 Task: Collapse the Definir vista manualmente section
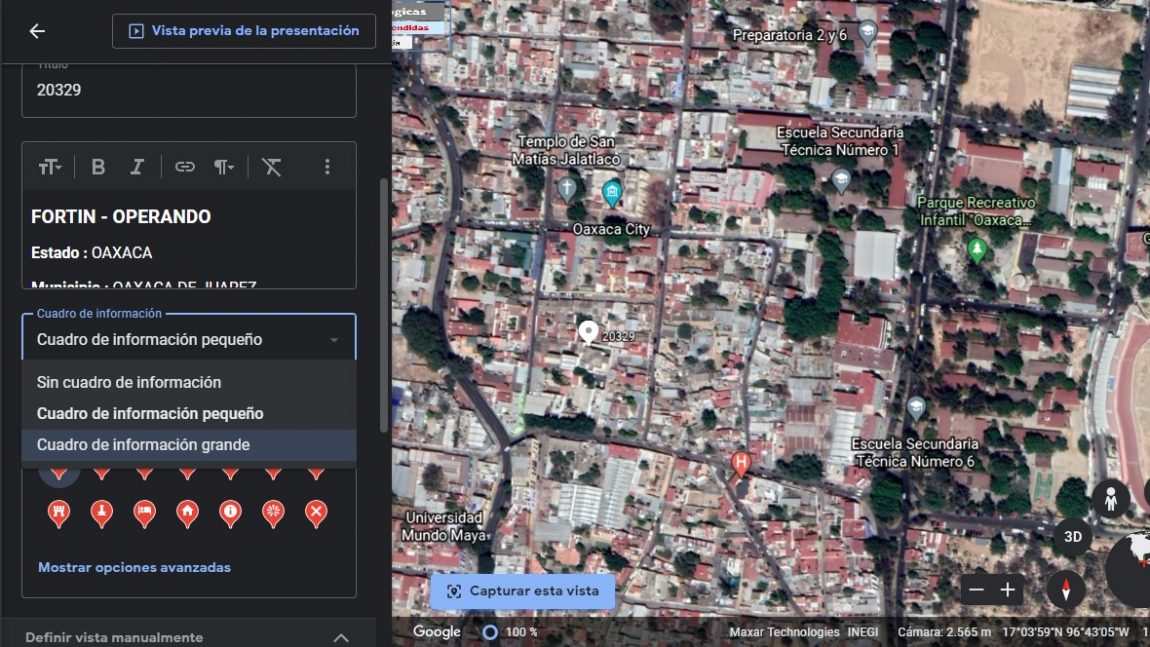341,637
